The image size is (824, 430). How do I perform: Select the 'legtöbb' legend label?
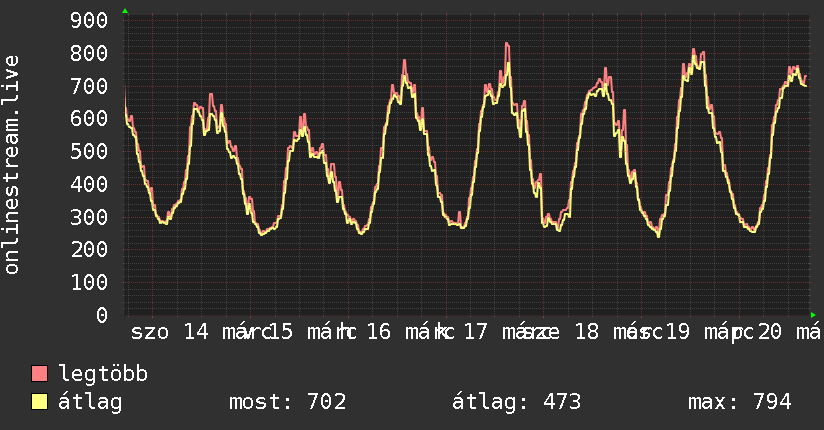(x=103, y=373)
